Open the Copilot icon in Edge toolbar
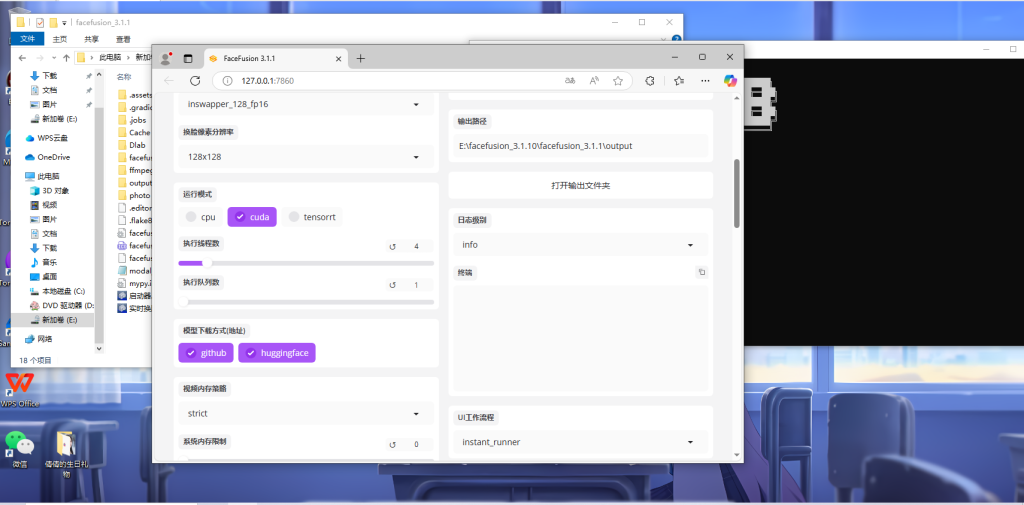The height and width of the screenshot is (505, 1024). pos(730,80)
